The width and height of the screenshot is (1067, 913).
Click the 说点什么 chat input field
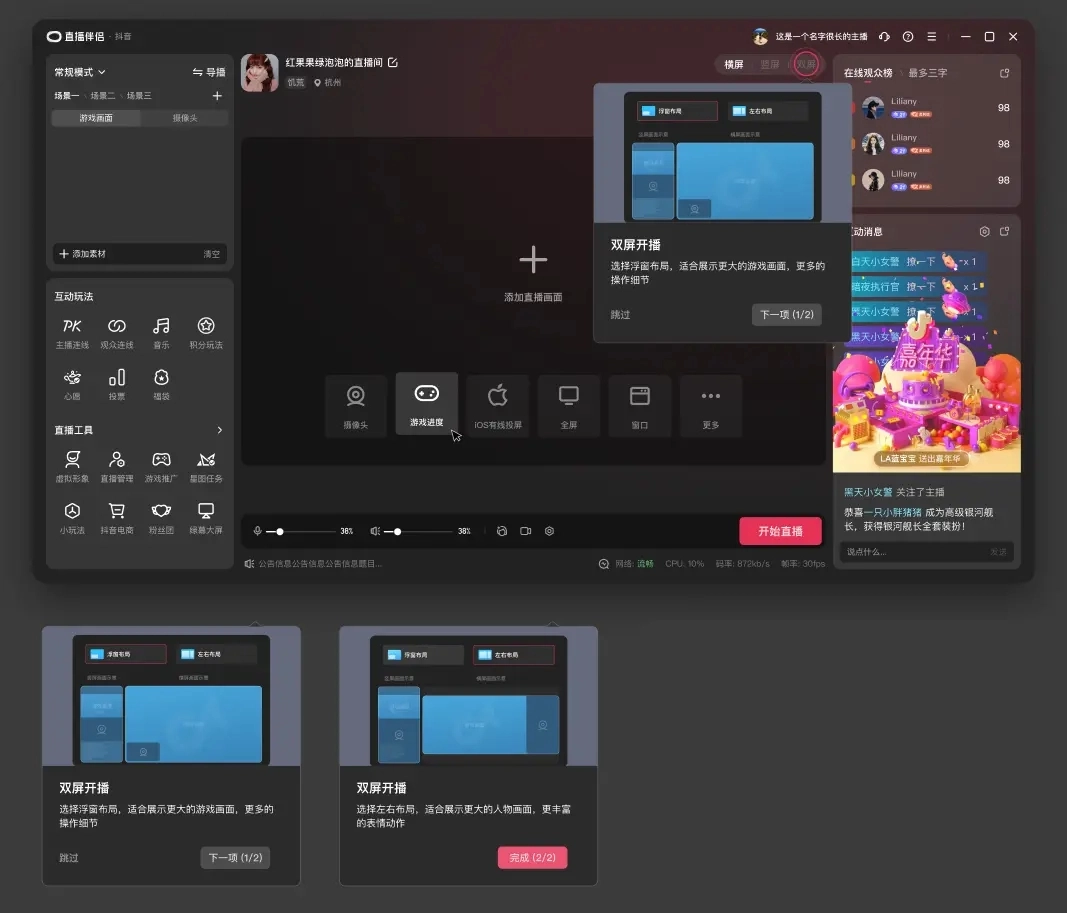point(912,552)
